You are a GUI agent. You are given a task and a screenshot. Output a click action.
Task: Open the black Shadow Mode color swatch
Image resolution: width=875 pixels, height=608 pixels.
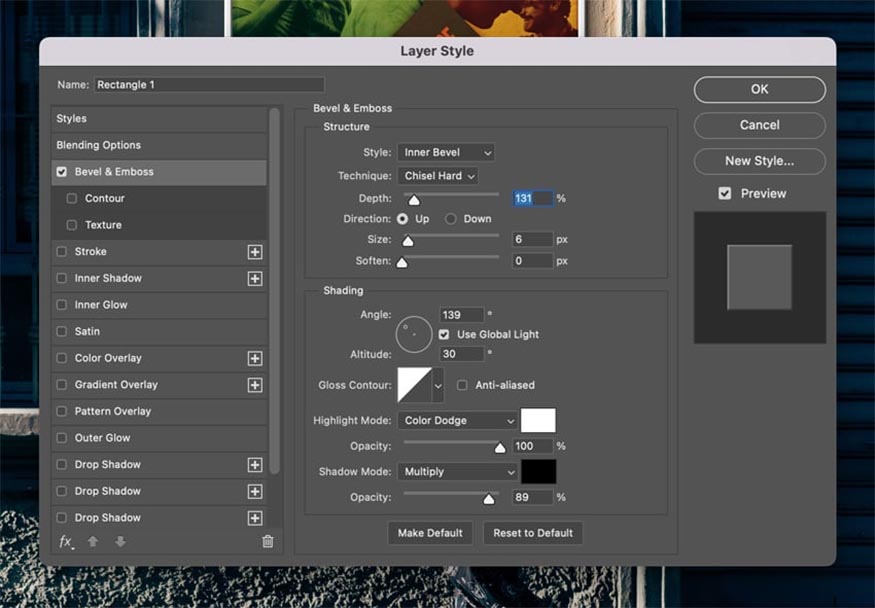pyautogui.click(x=538, y=472)
